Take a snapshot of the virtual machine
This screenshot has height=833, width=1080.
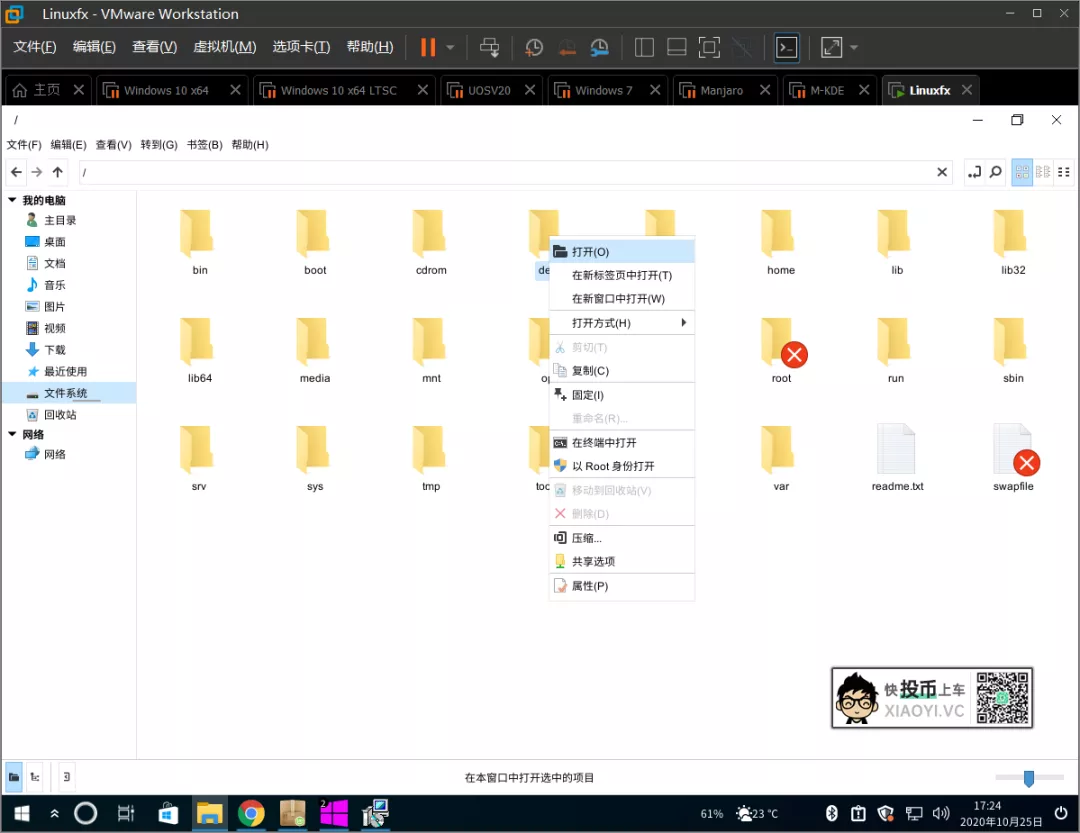click(x=533, y=47)
